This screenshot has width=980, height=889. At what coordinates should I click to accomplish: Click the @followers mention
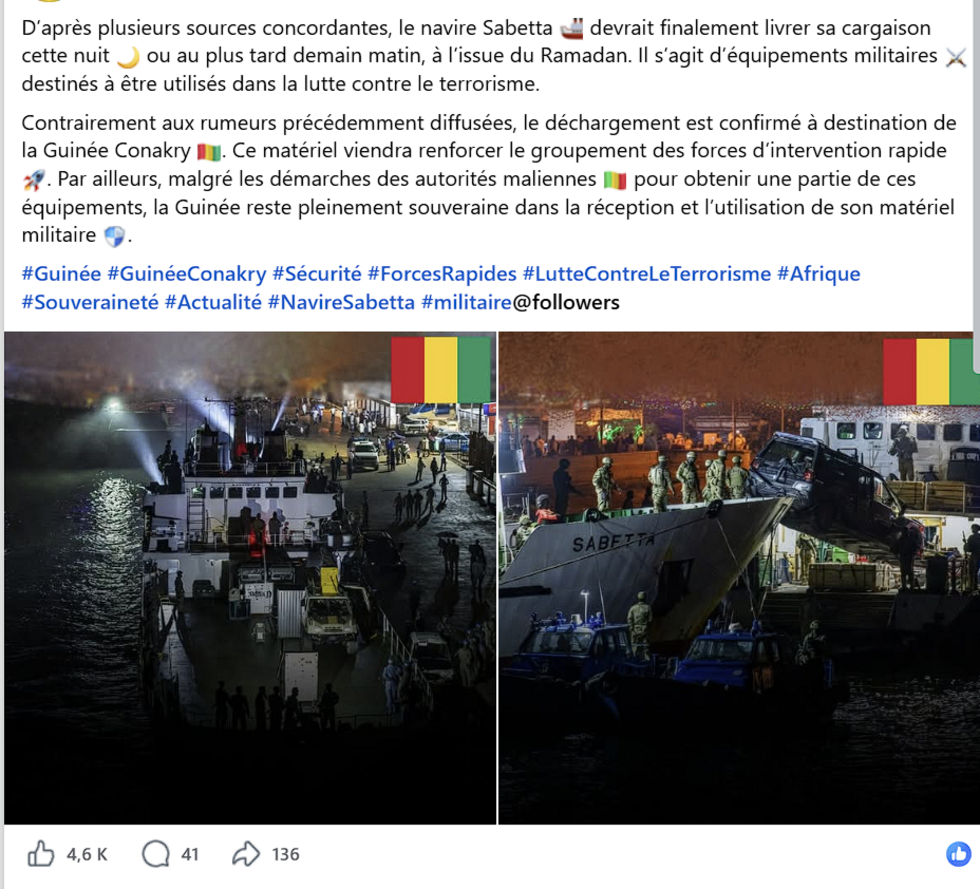click(566, 303)
